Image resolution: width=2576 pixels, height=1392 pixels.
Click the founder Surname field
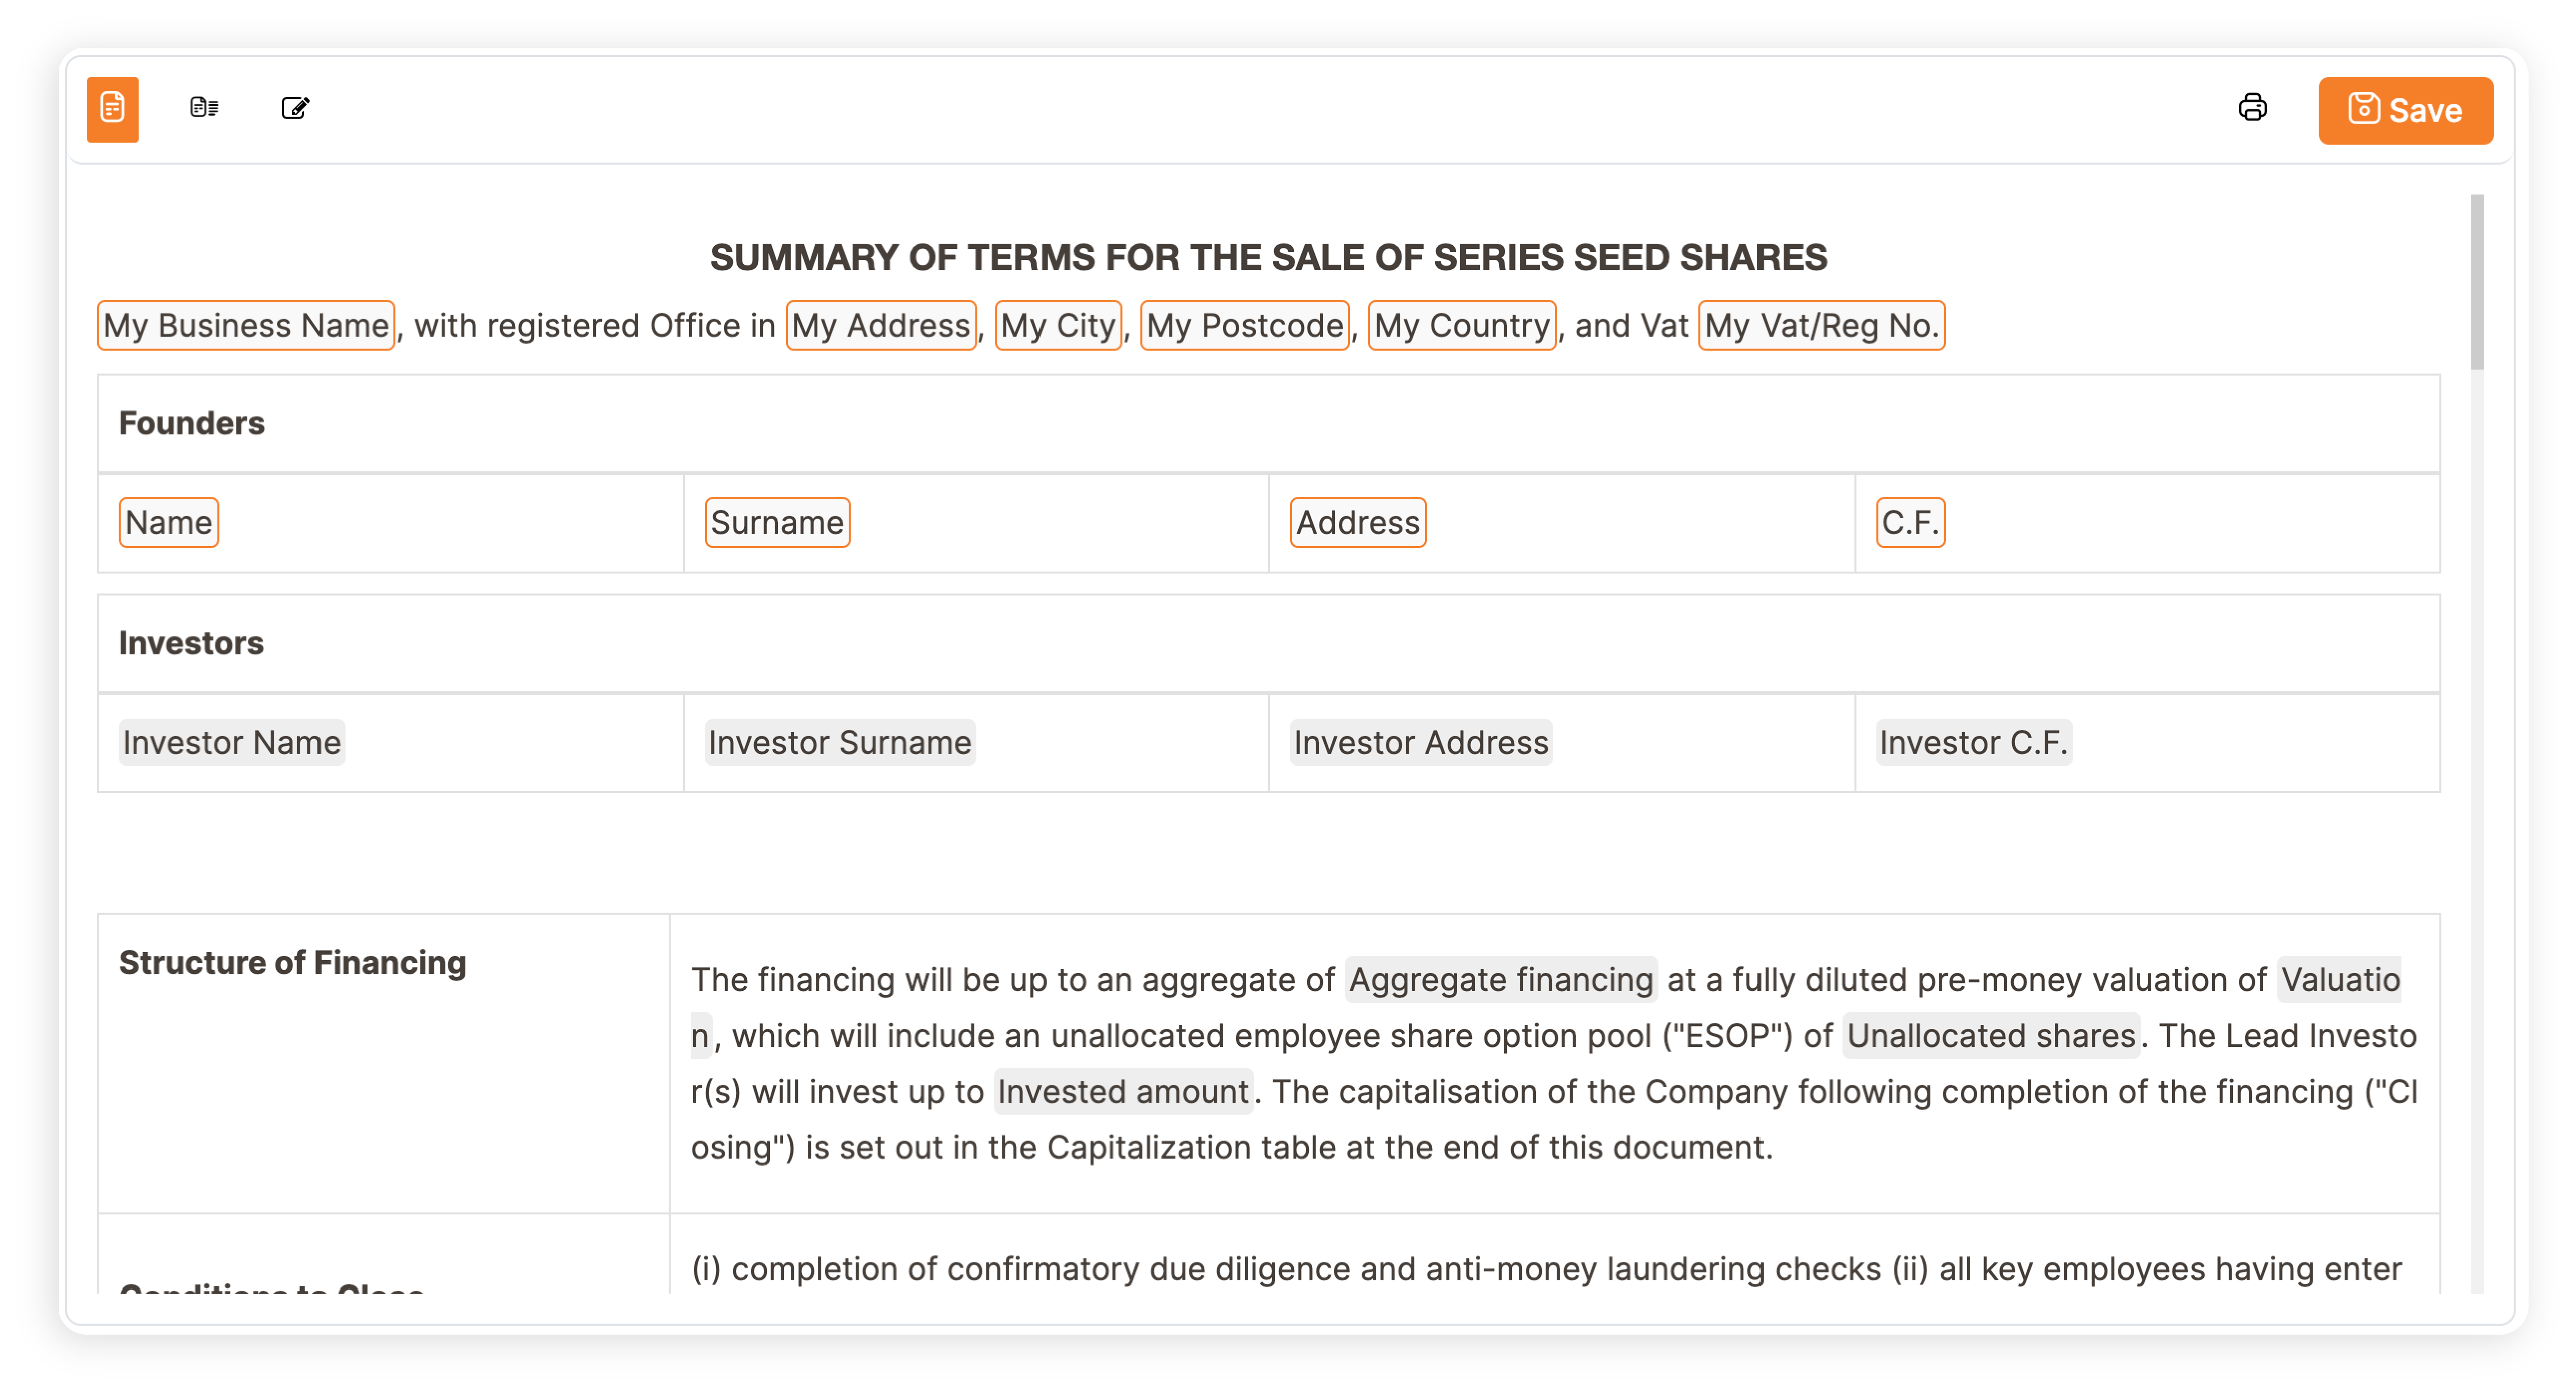777,522
